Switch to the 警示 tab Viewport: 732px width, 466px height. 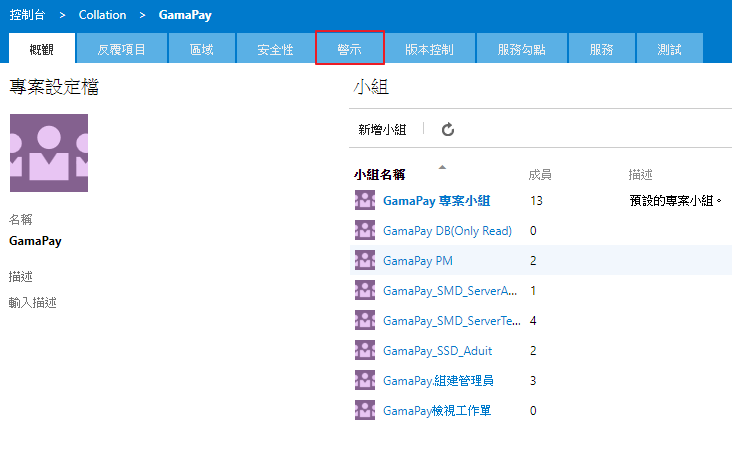[349, 48]
